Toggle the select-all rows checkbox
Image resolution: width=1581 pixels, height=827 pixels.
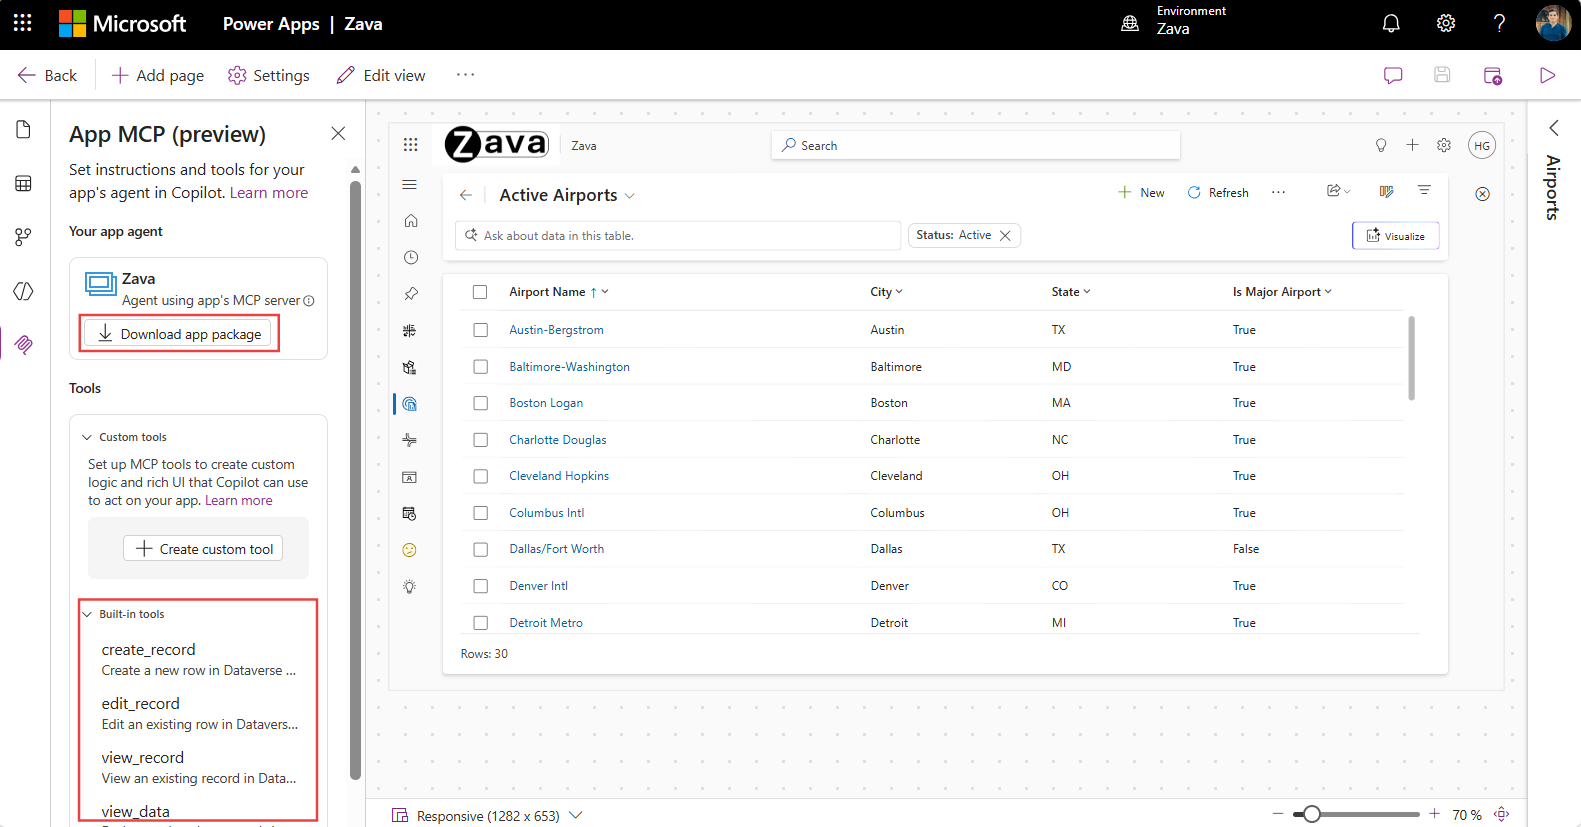480,292
